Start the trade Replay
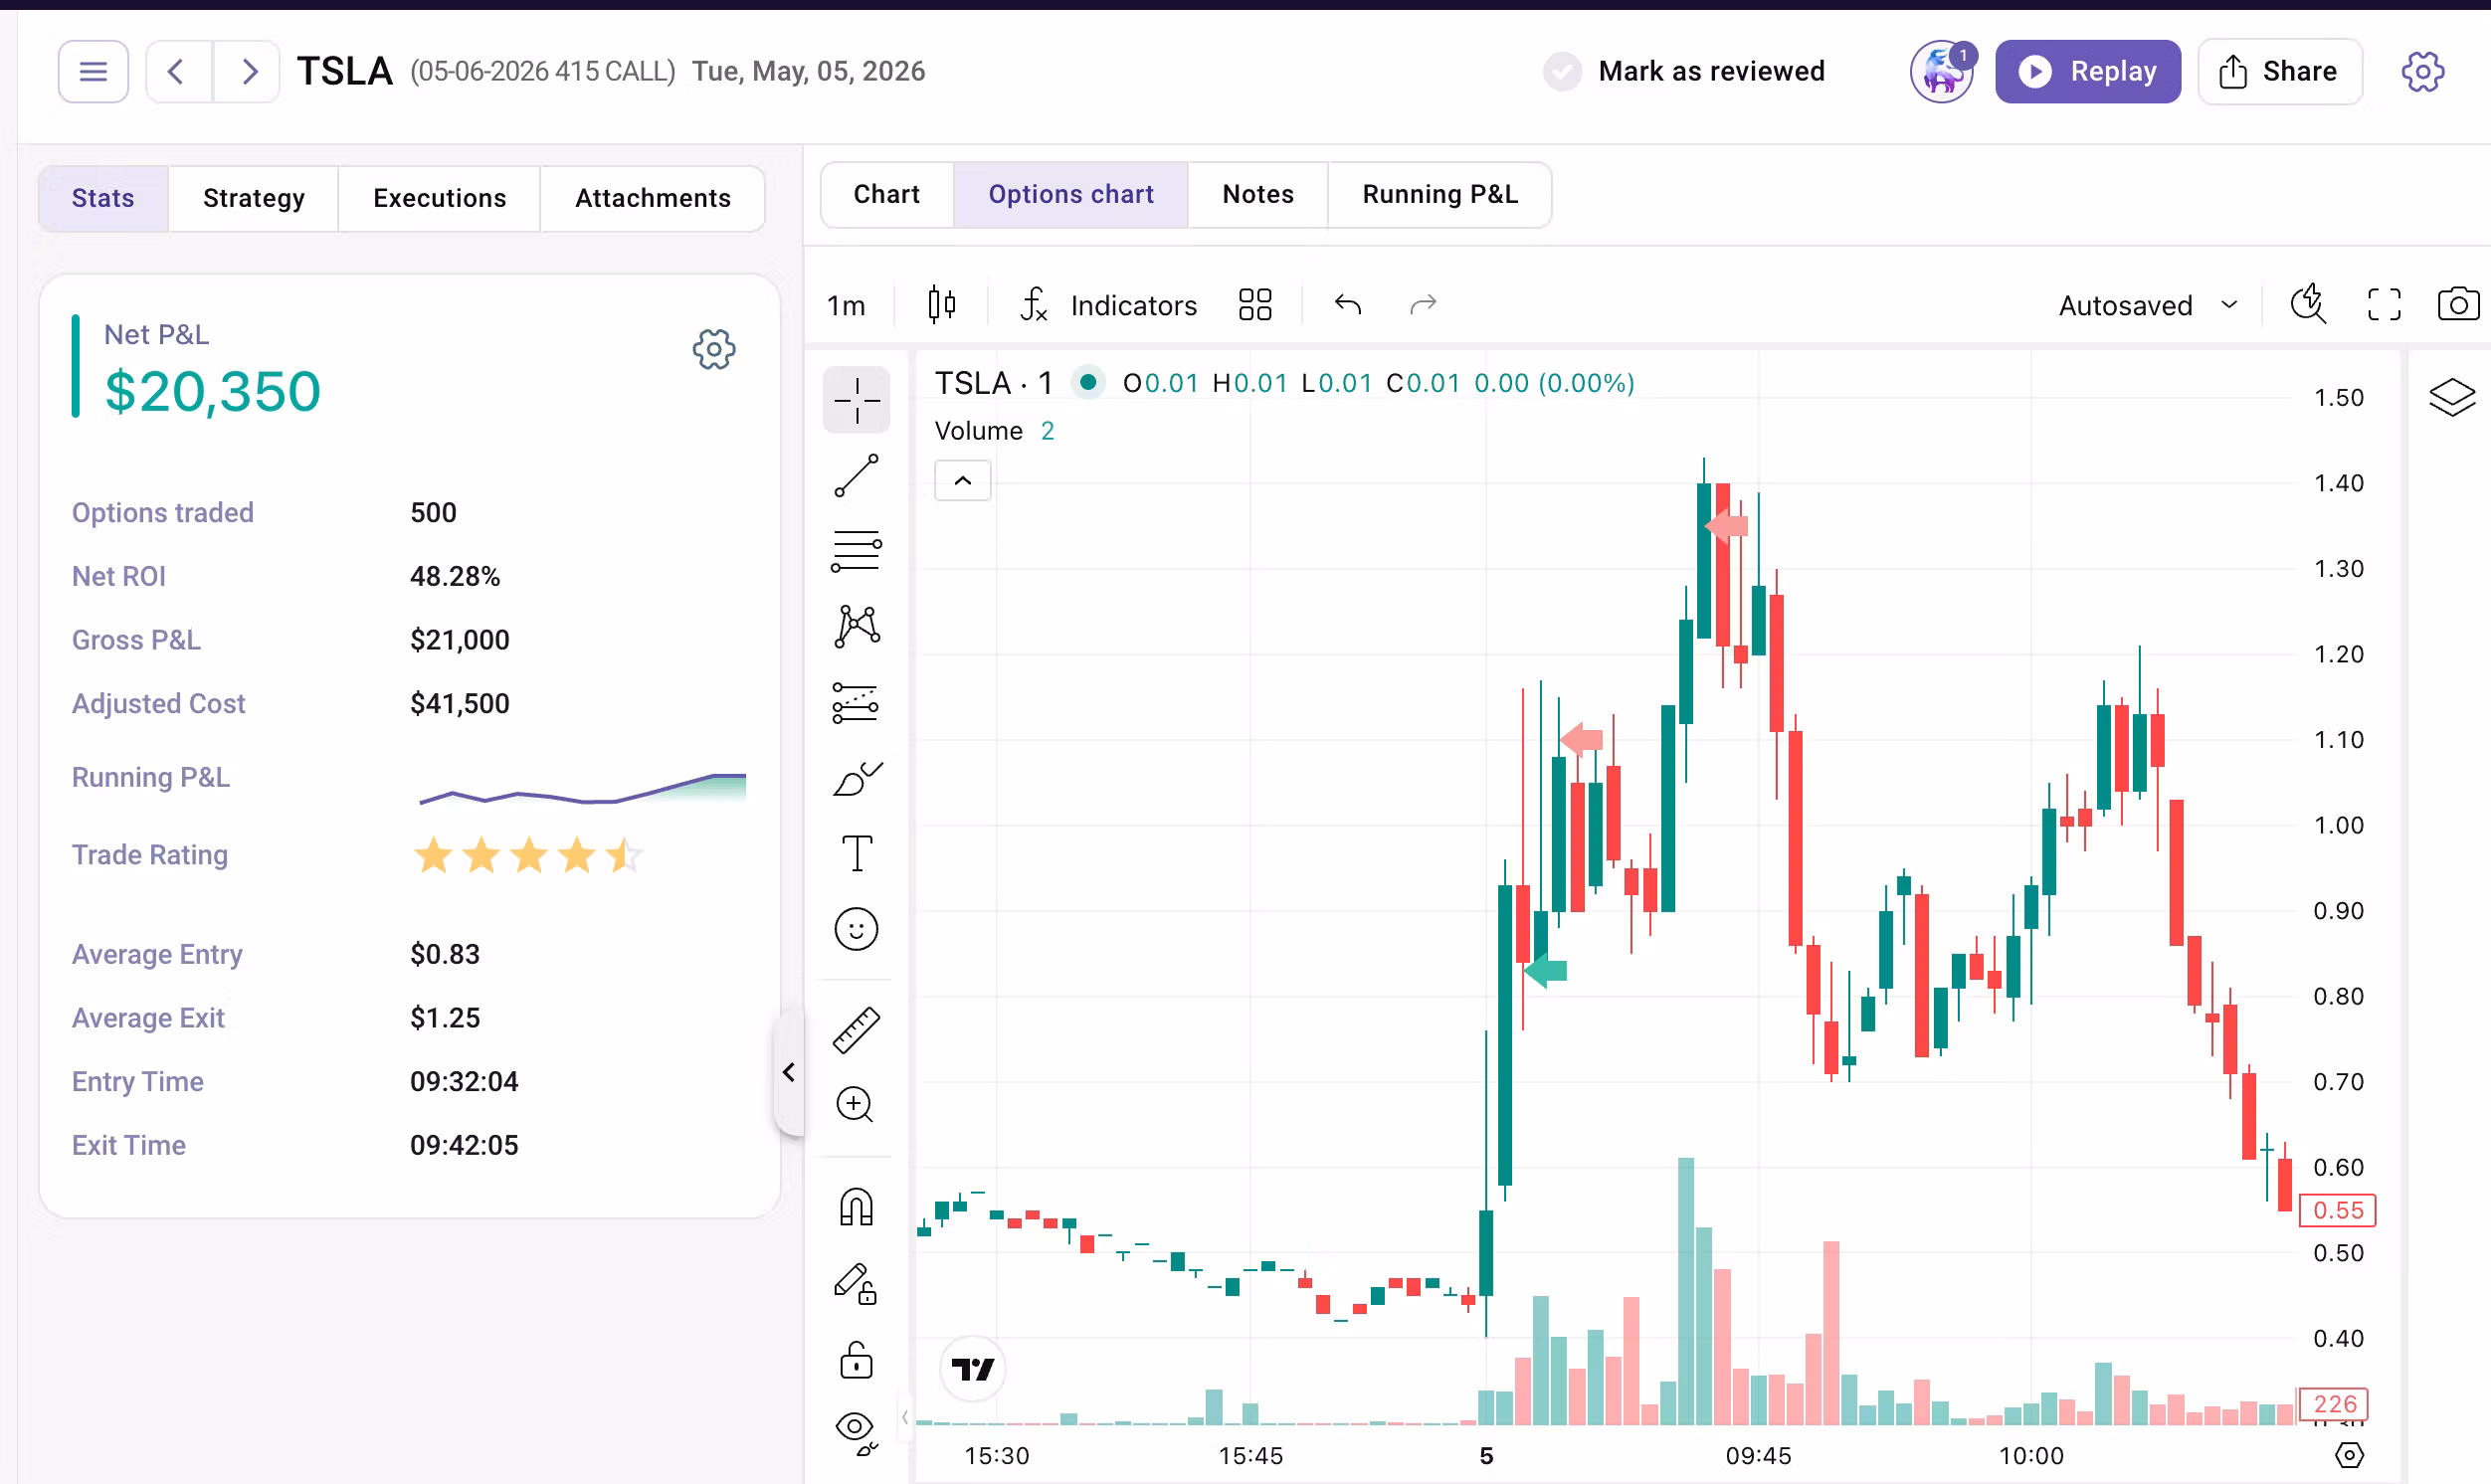 point(2088,71)
